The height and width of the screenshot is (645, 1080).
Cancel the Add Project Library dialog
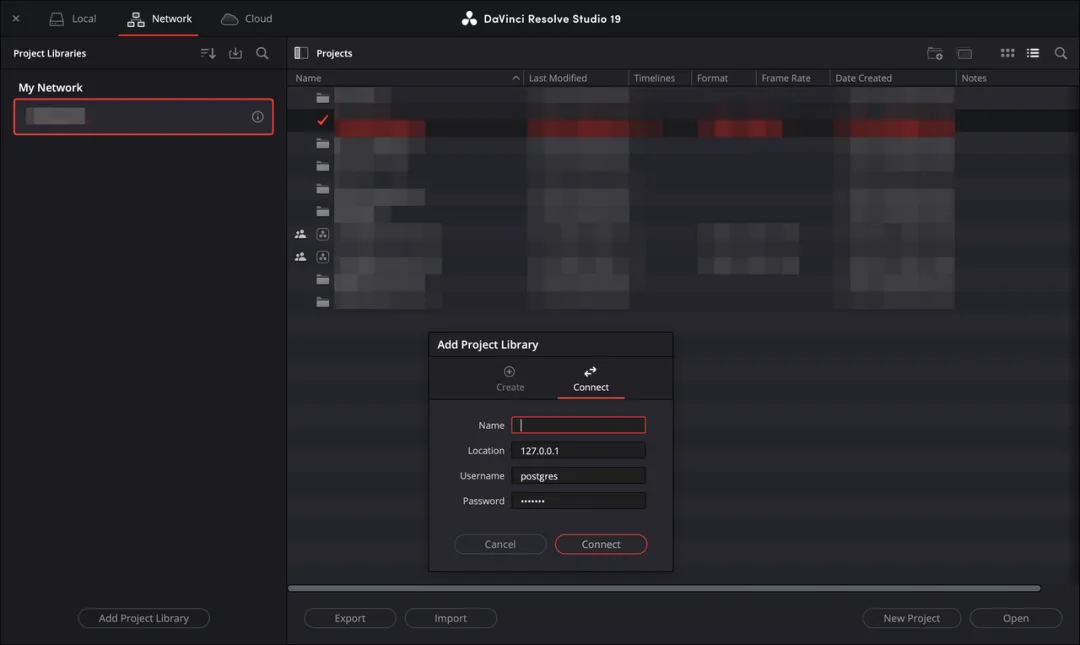point(500,544)
